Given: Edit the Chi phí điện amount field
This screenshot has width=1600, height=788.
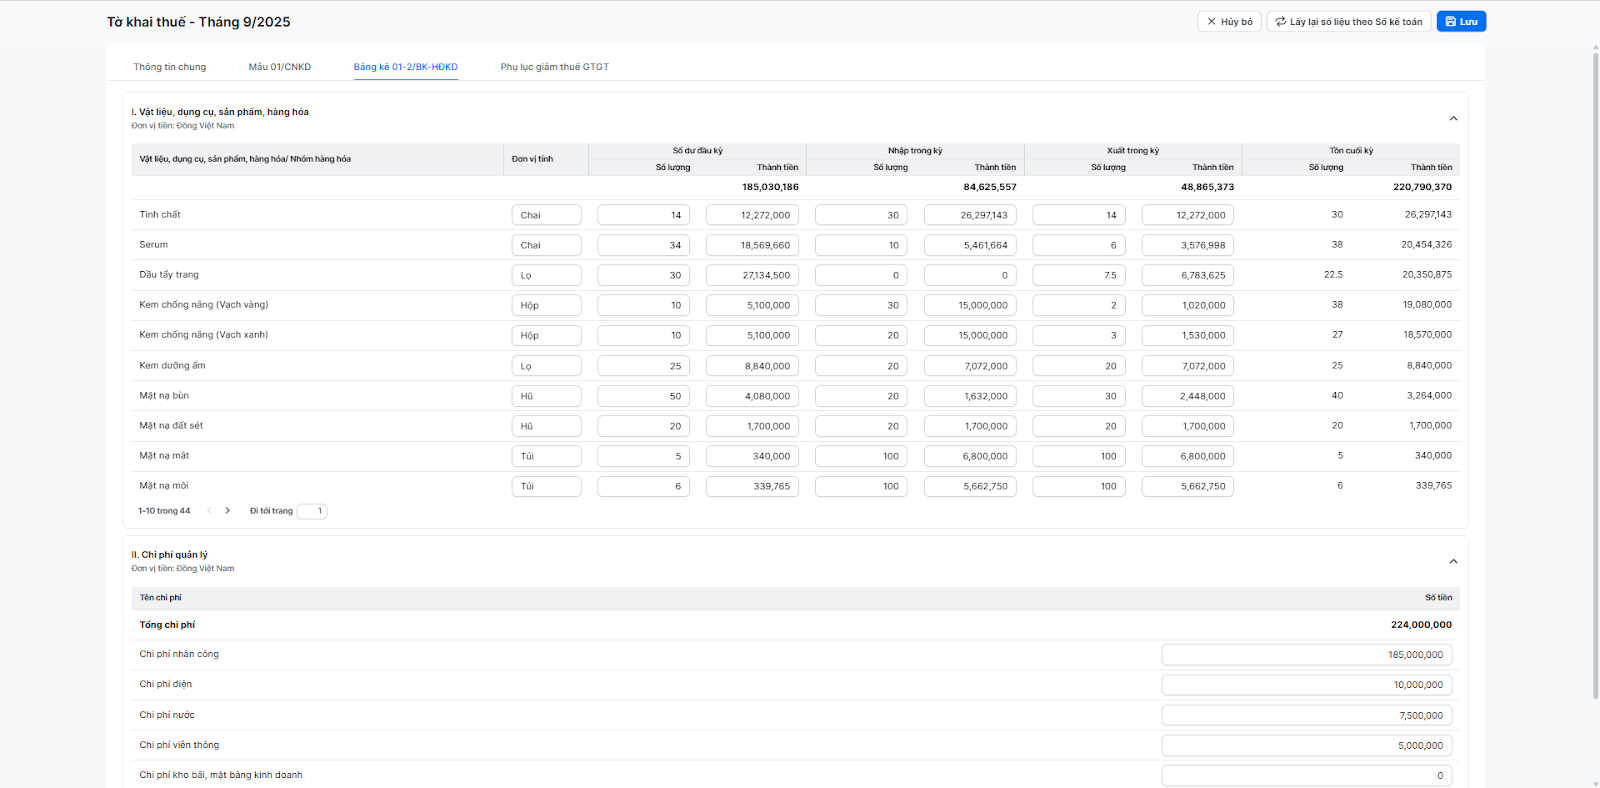Looking at the screenshot, I should [1306, 685].
